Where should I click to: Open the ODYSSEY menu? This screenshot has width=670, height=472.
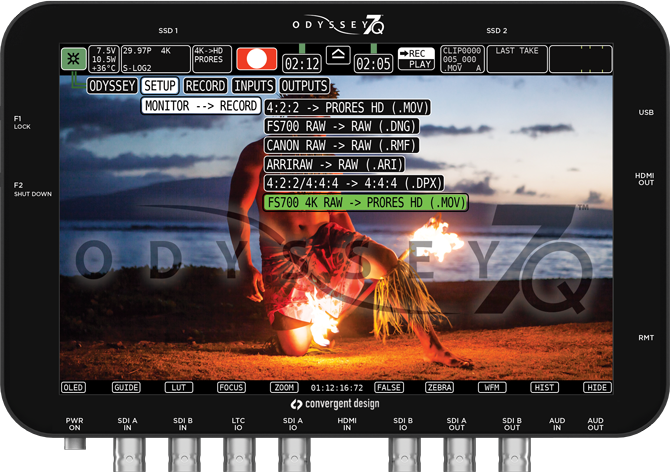tap(112, 86)
